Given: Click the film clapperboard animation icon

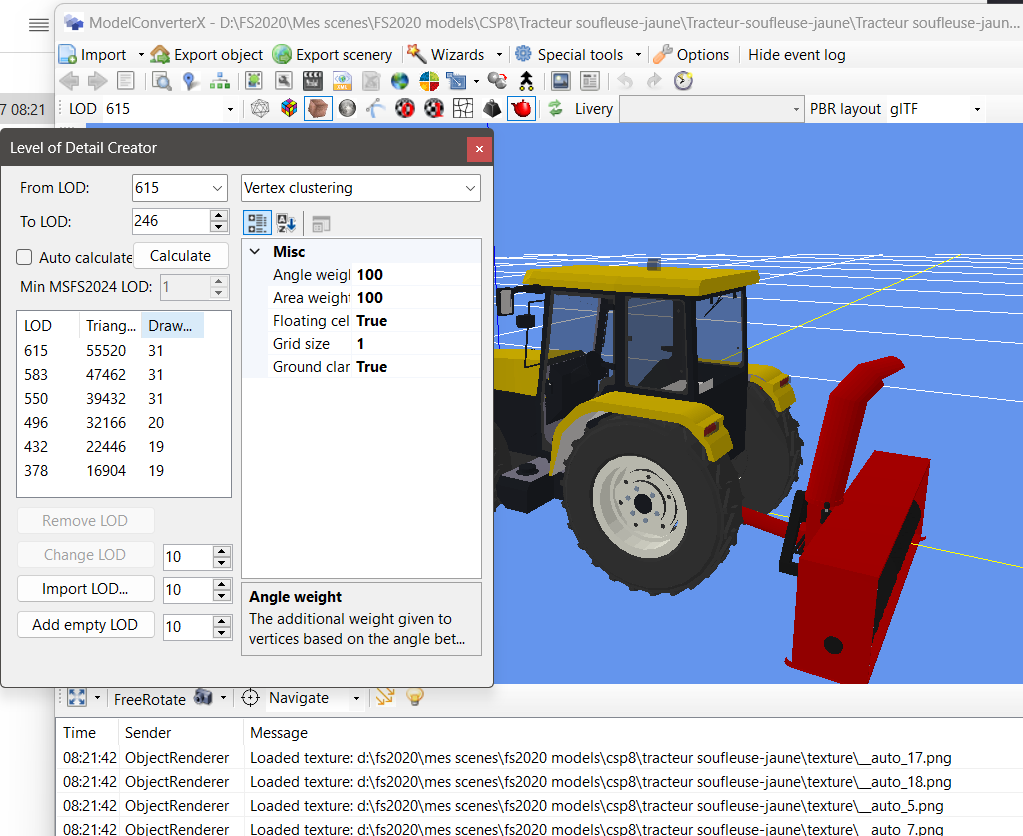Looking at the screenshot, I should tap(313, 81).
